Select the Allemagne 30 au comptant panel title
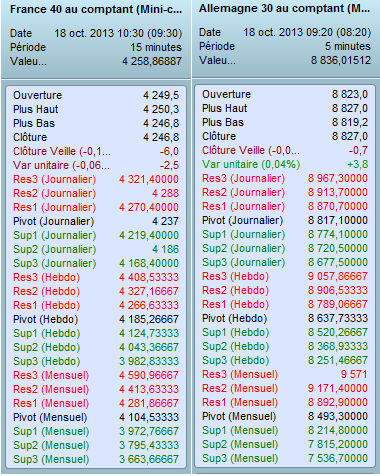The height and width of the screenshot is (476, 380). 284,8
